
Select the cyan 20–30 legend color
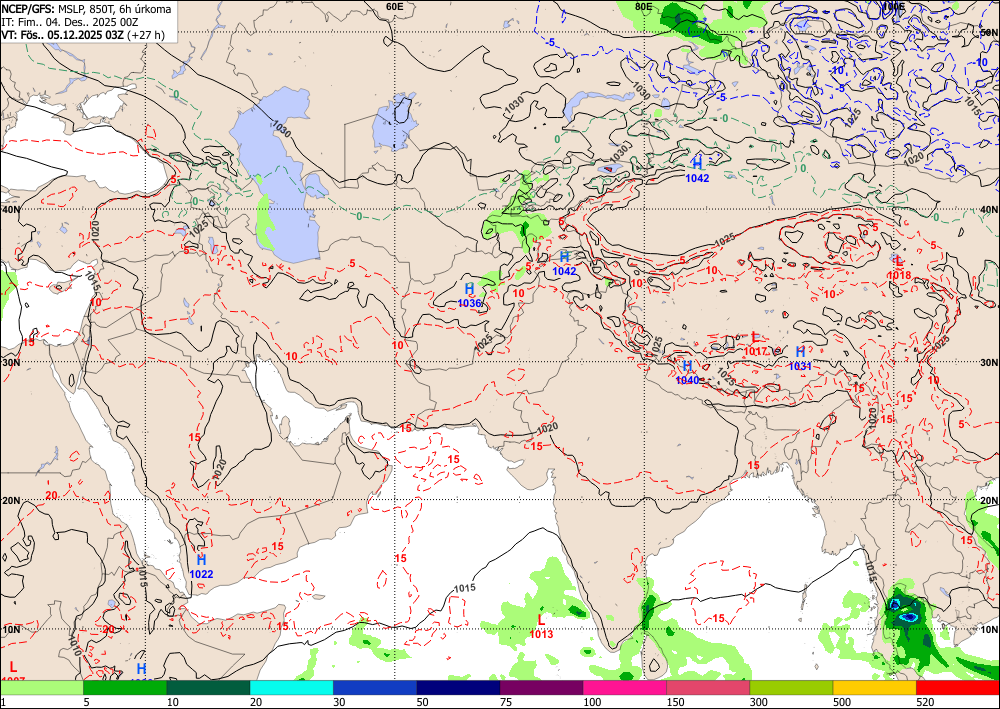click(291, 688)
